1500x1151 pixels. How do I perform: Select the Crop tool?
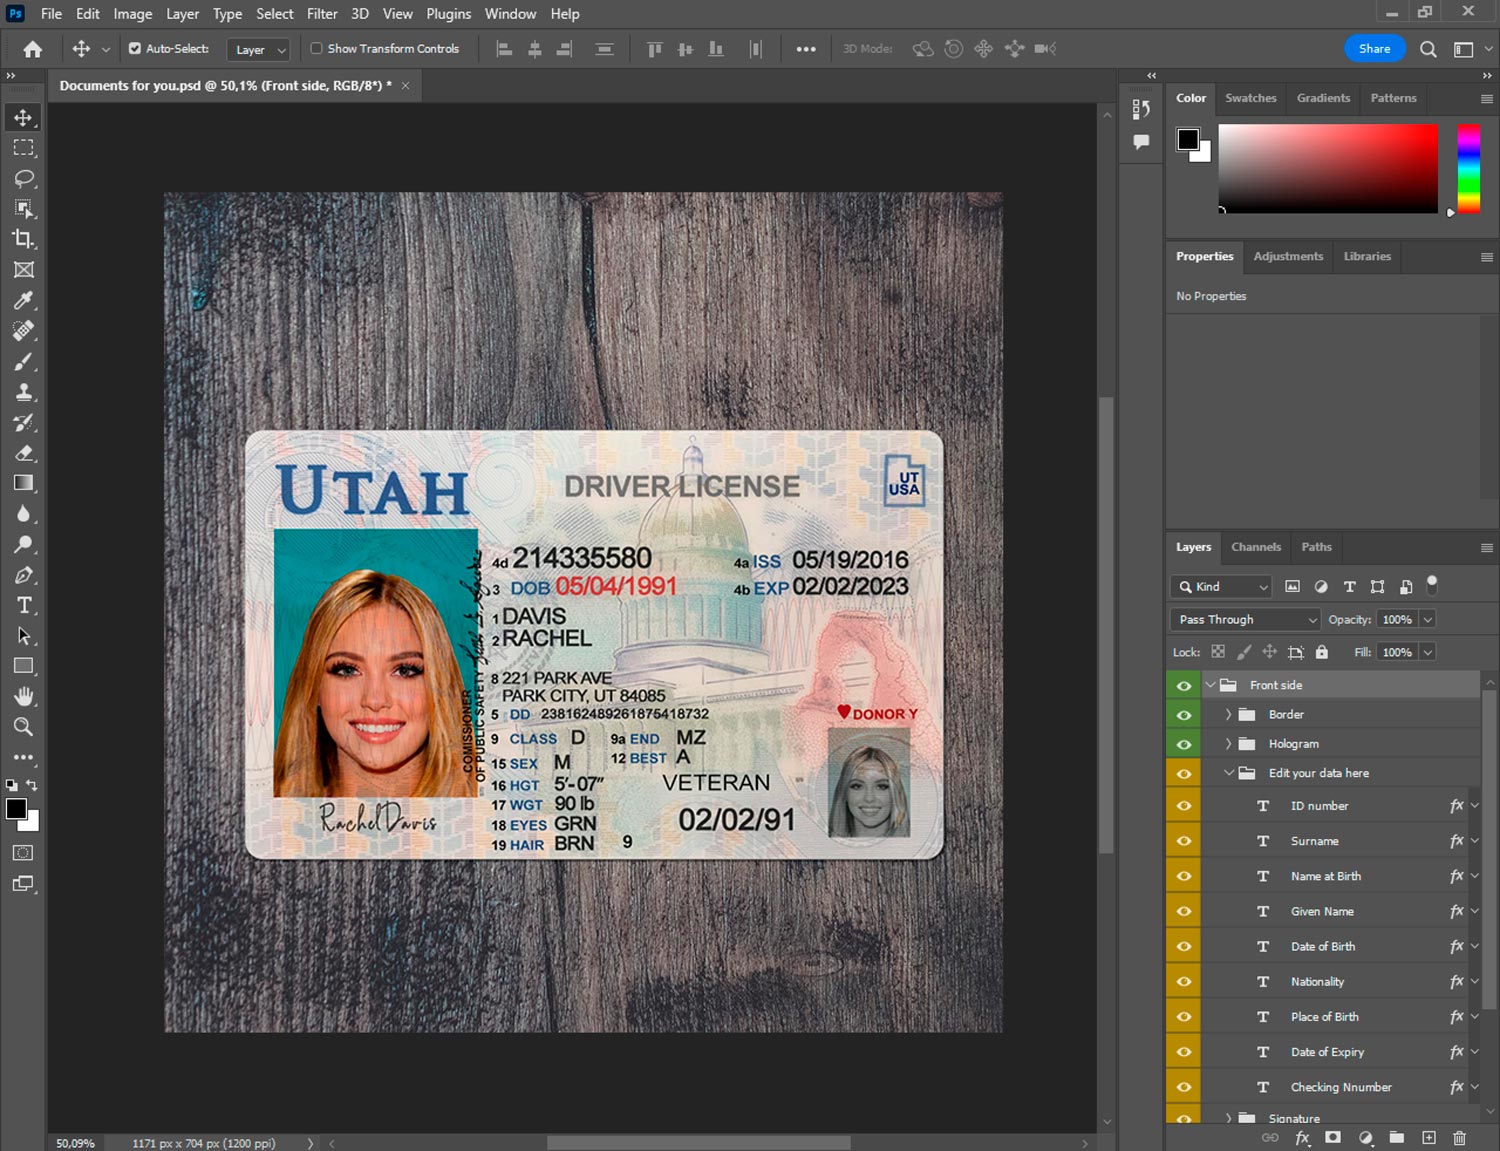(24, 239)
